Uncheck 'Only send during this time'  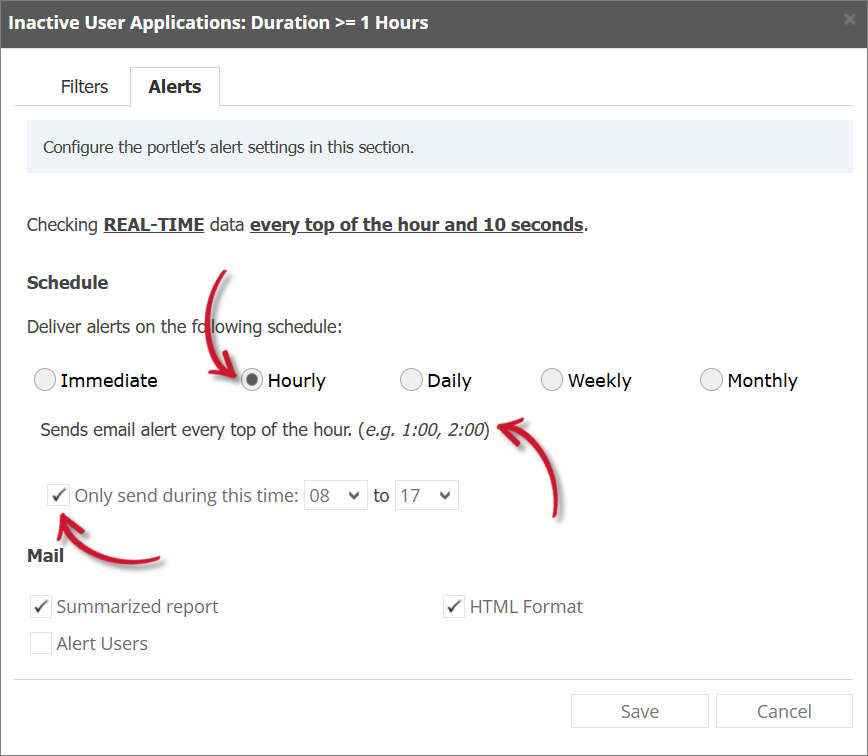[58, 494]
